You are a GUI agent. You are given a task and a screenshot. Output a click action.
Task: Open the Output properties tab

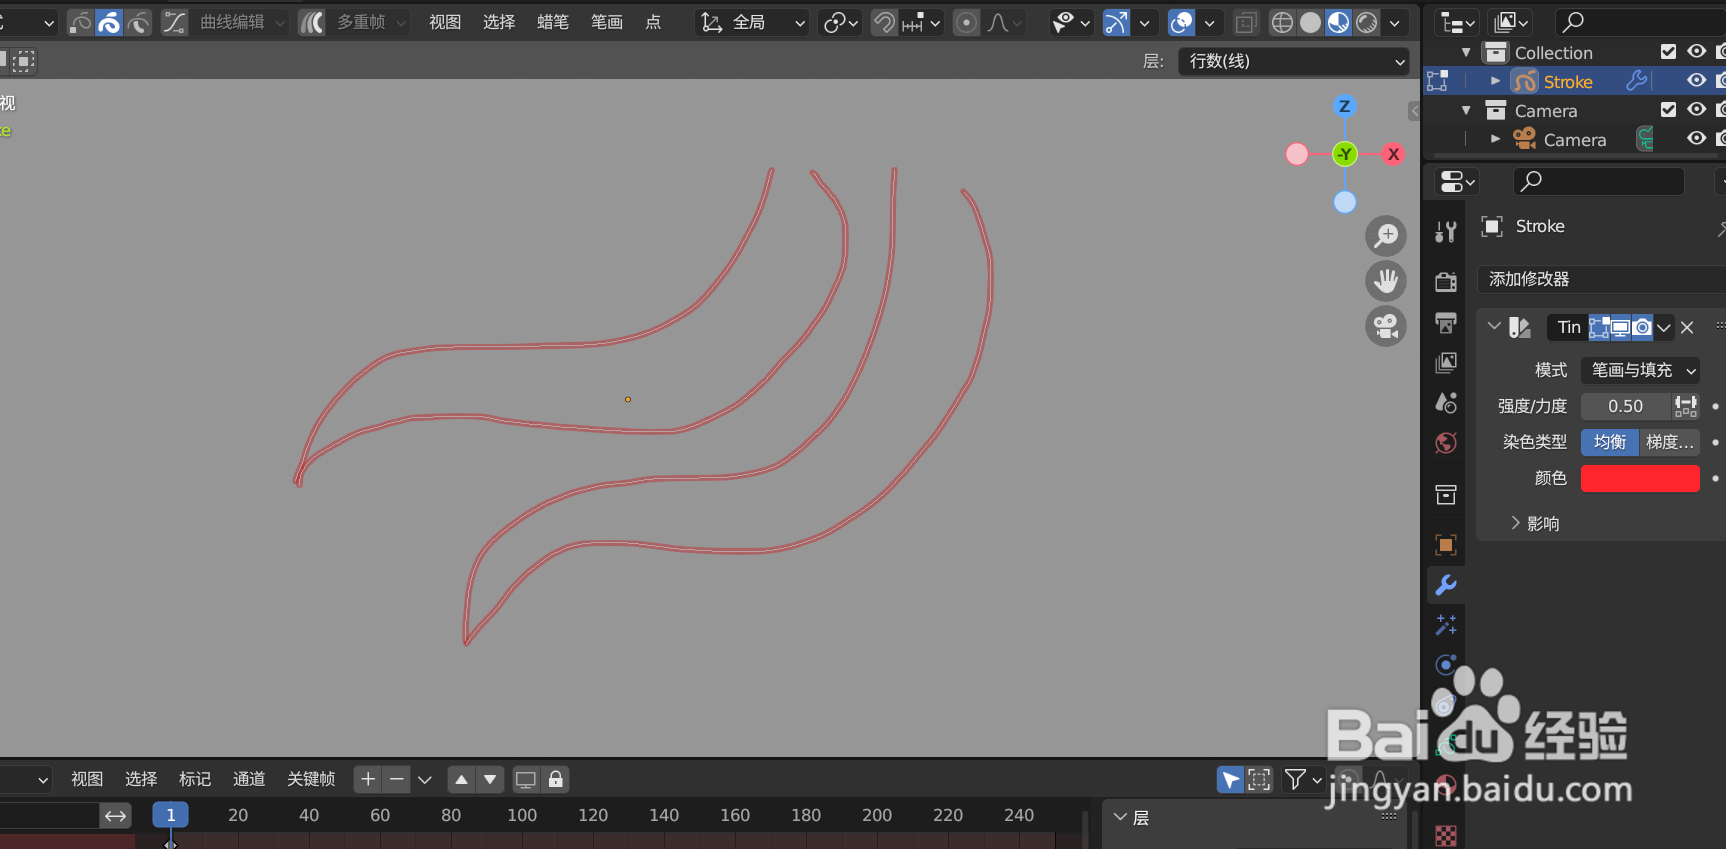[1446, 322]
